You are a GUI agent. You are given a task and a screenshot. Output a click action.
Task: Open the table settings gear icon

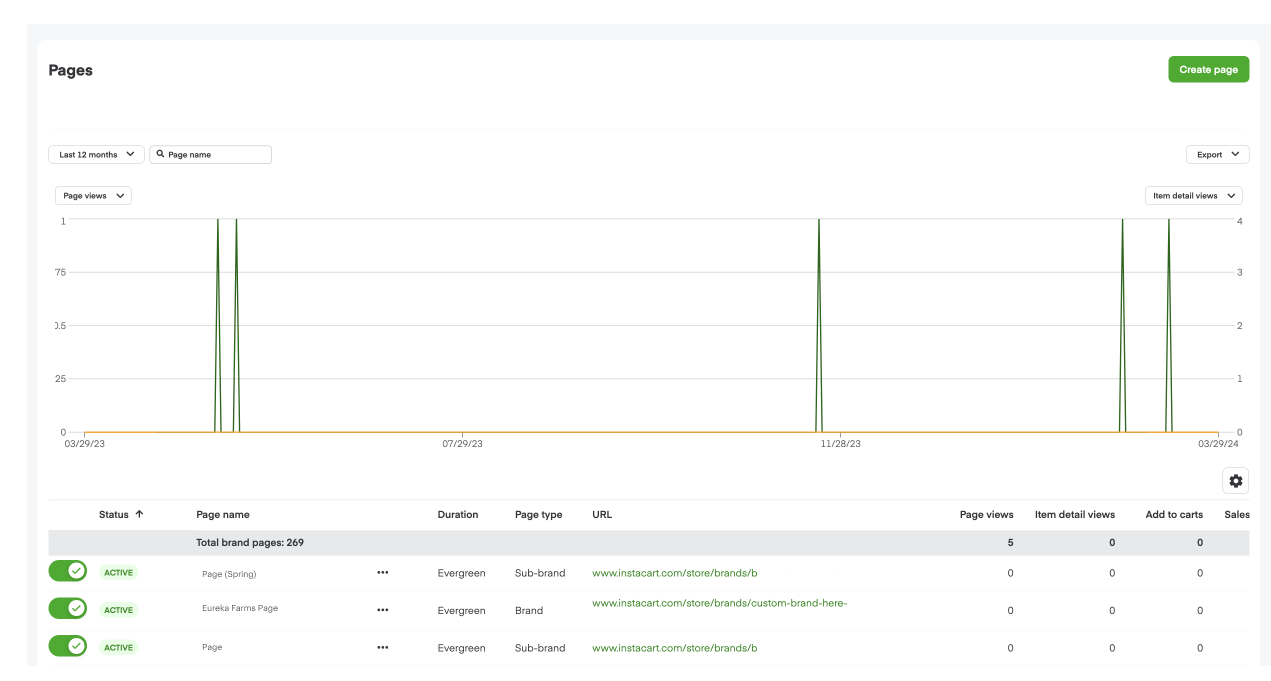click(x=1235, y=480)
